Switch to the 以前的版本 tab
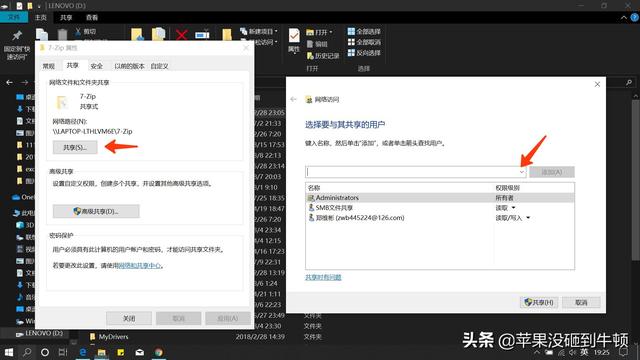The image size is (640, 360). tap(129, 66)
